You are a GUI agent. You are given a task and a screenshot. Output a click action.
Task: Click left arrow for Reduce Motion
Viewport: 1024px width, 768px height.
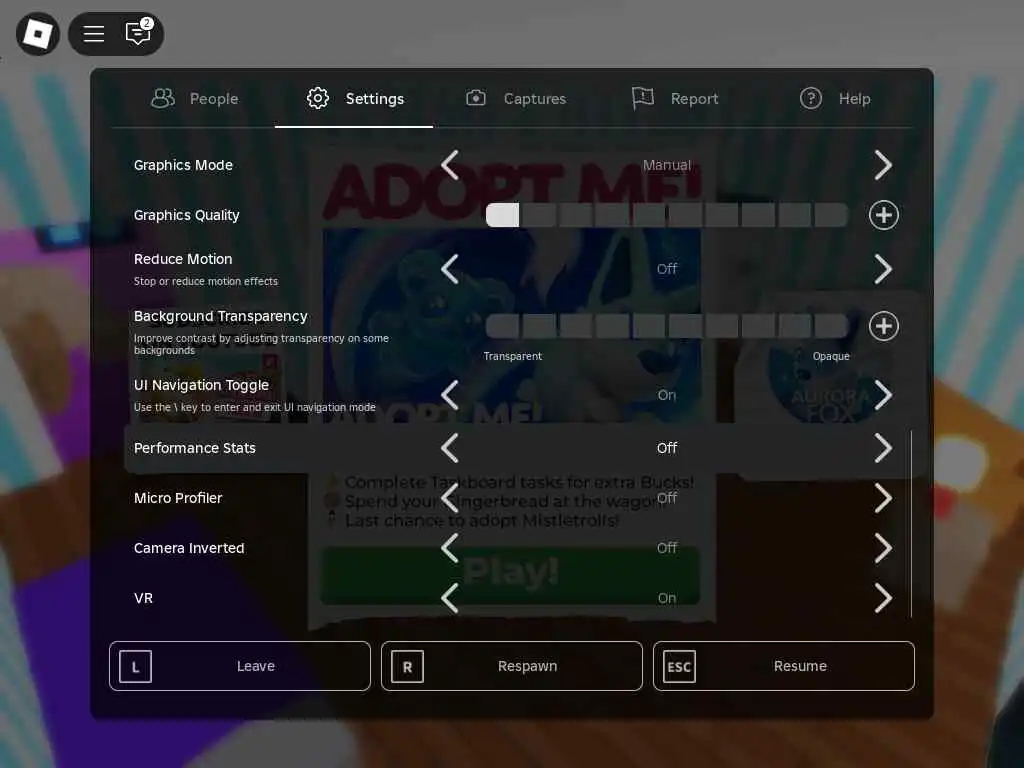point(450,269)
